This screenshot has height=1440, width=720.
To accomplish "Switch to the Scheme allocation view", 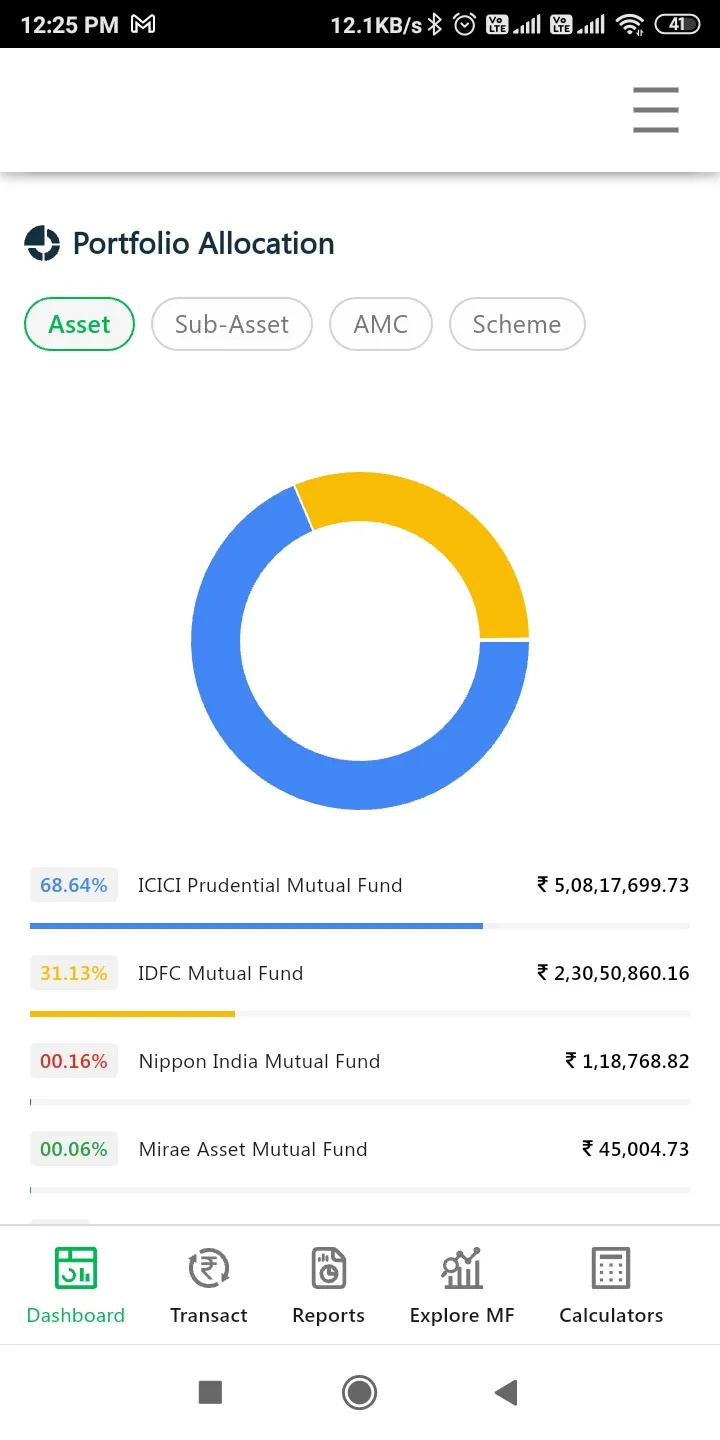I will (x=516, y=324).
